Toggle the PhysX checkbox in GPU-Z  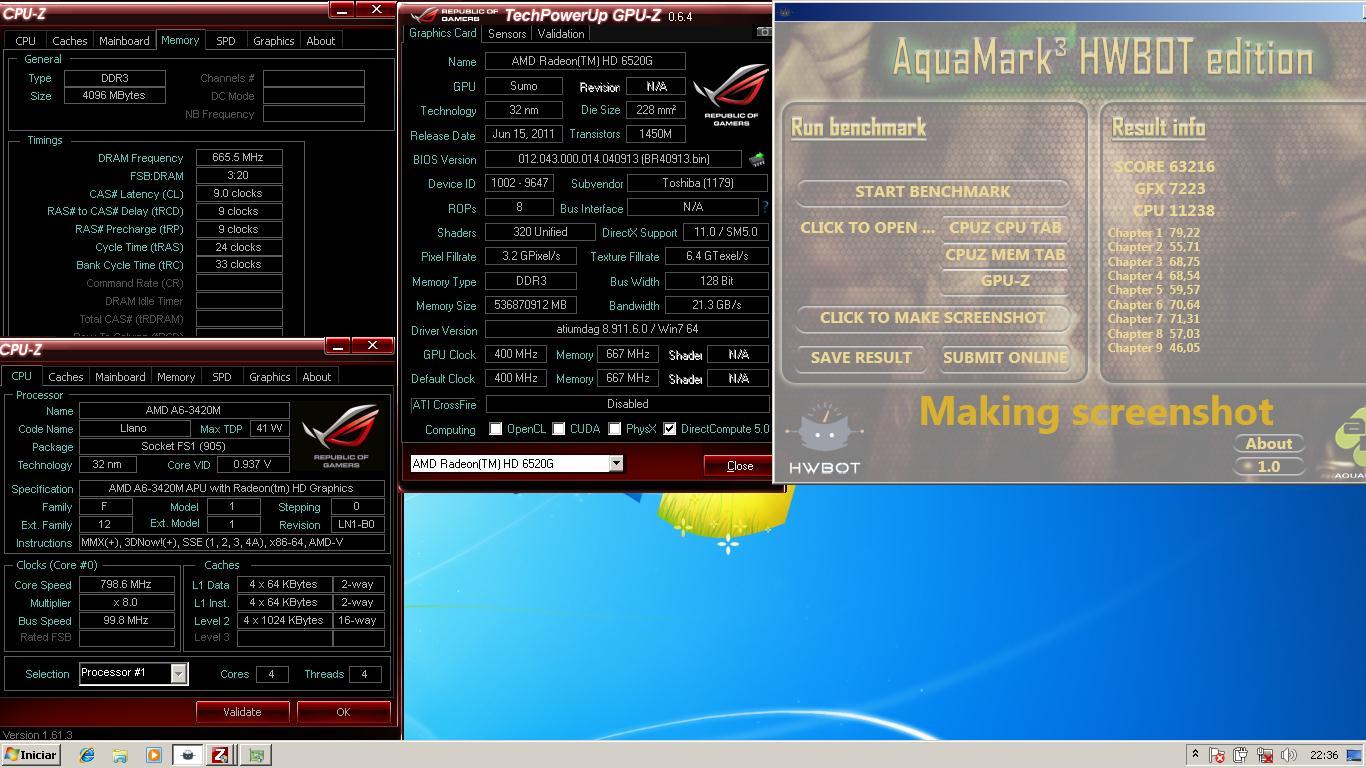614,429
